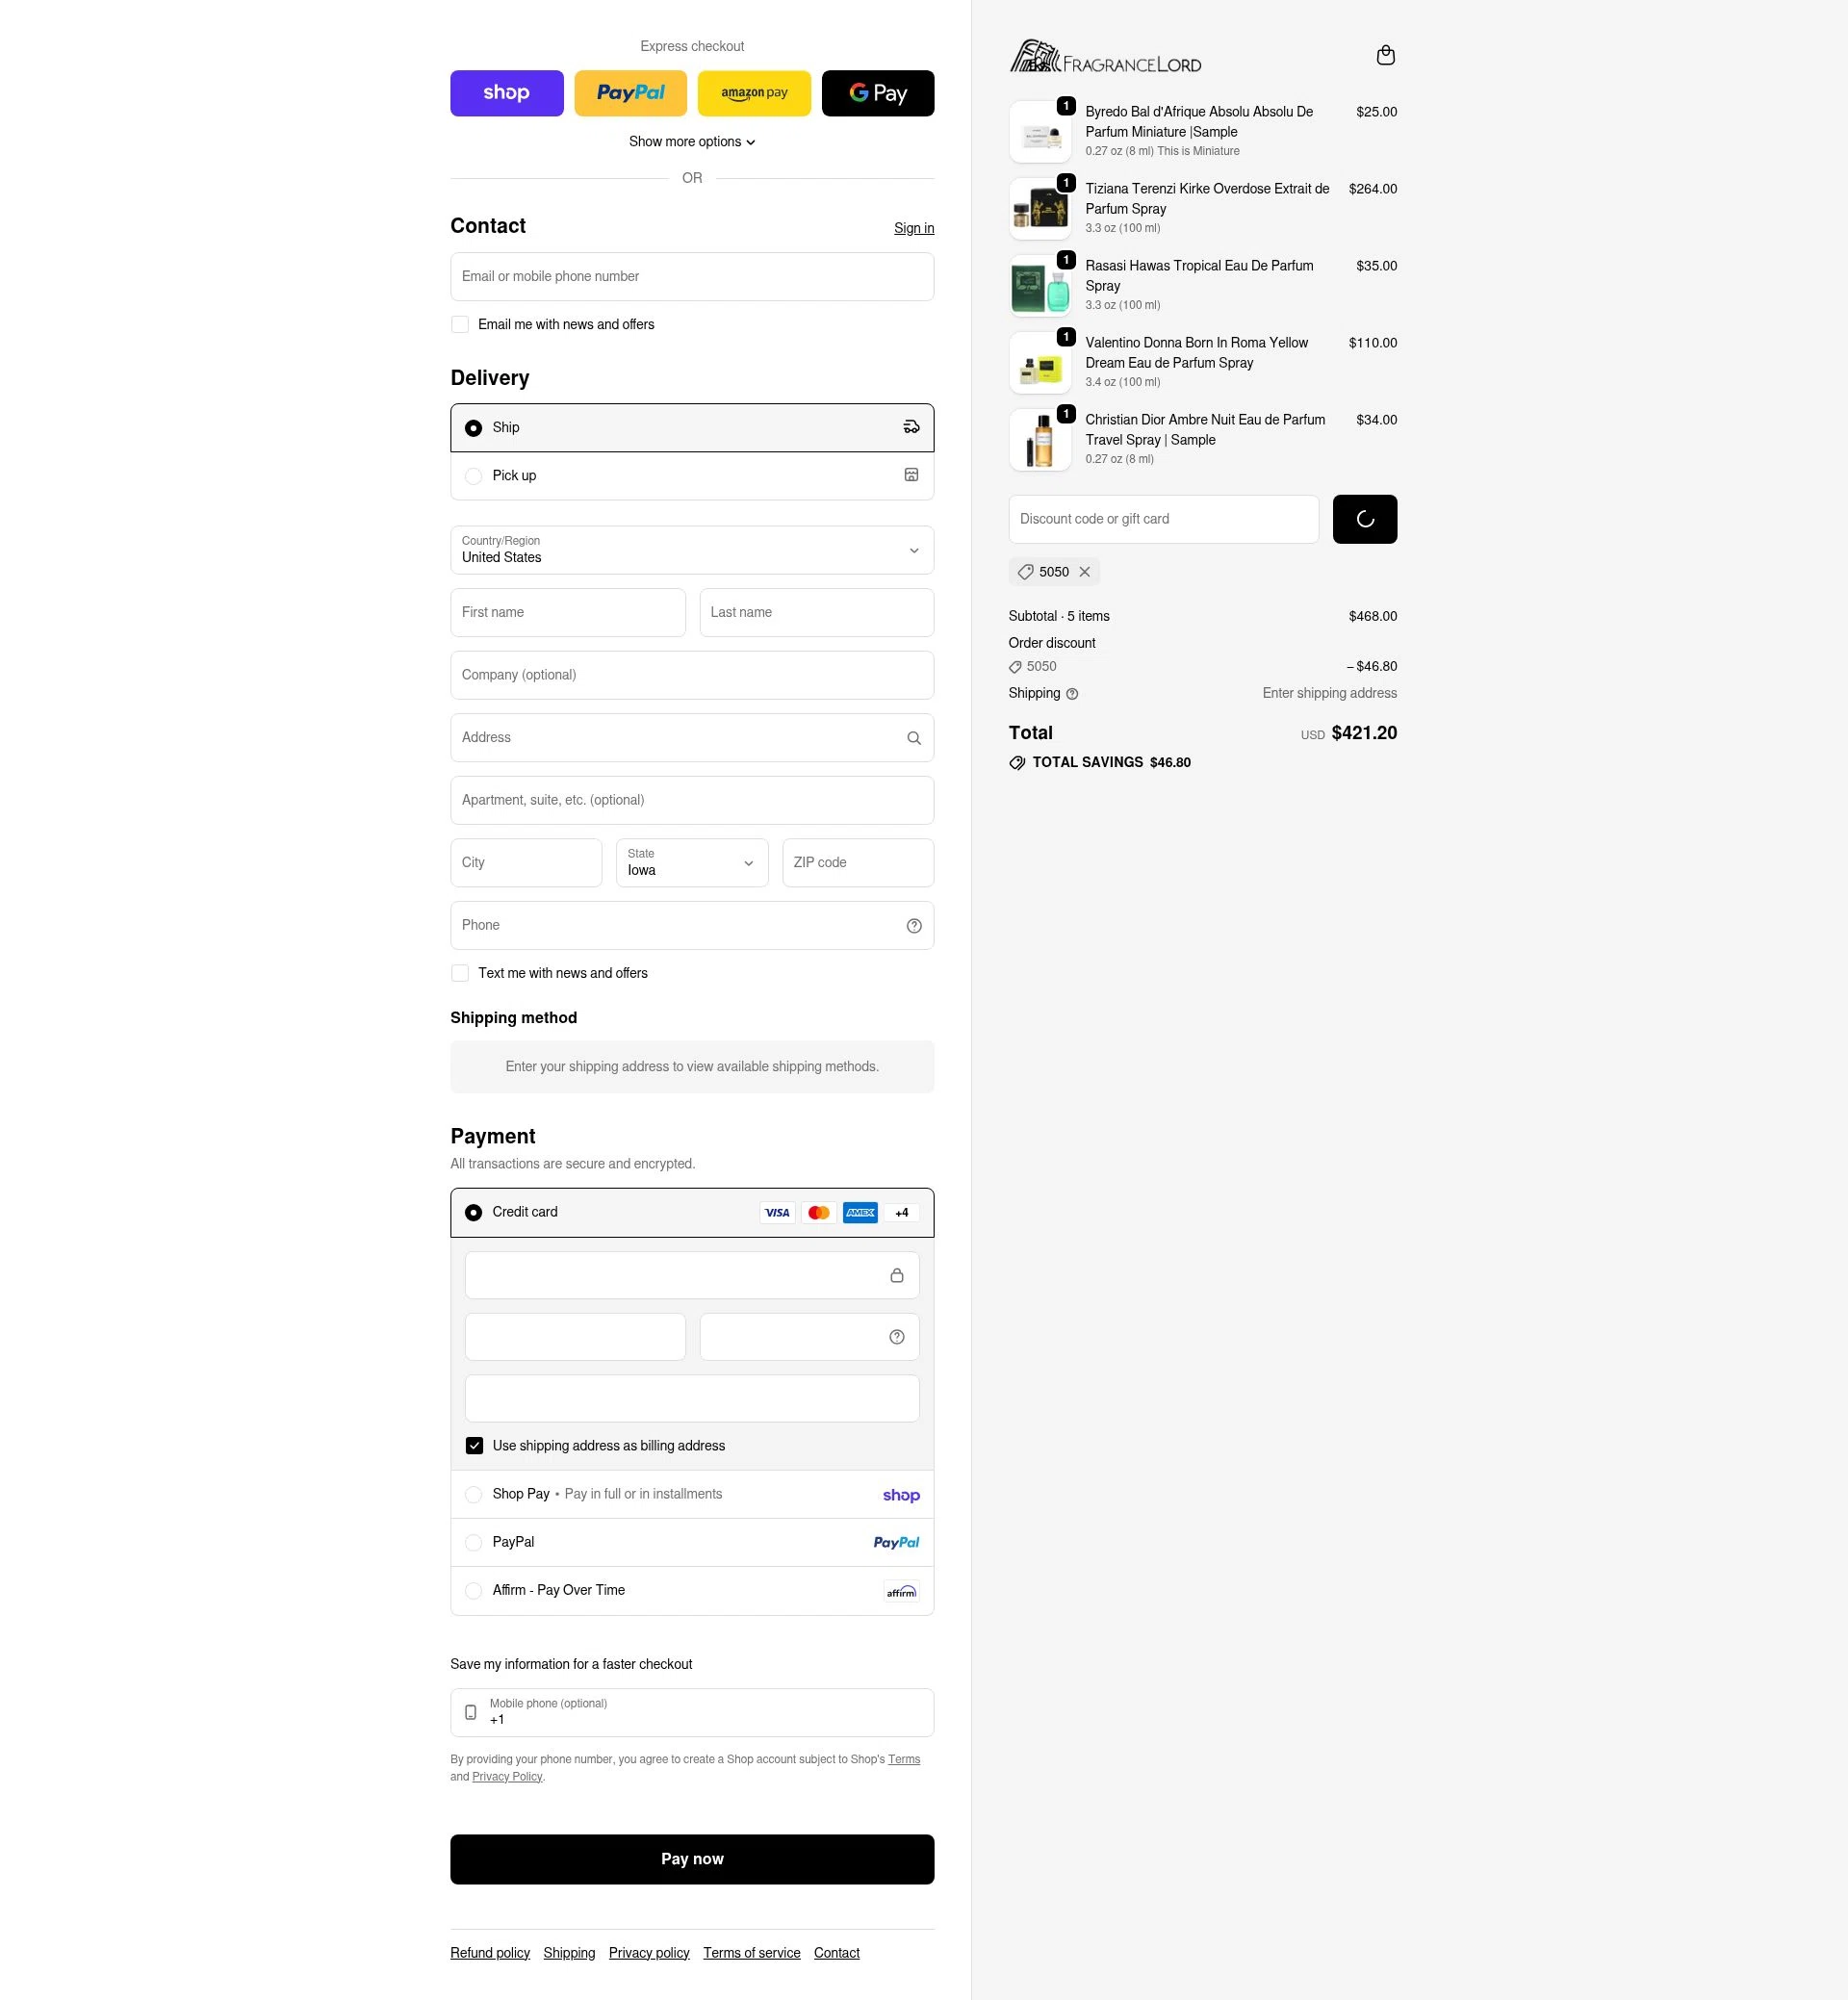Open the State dropdown showing Iowa
The width and height of the screenshot is (1848, 2000).
click(x=692, y=863)
